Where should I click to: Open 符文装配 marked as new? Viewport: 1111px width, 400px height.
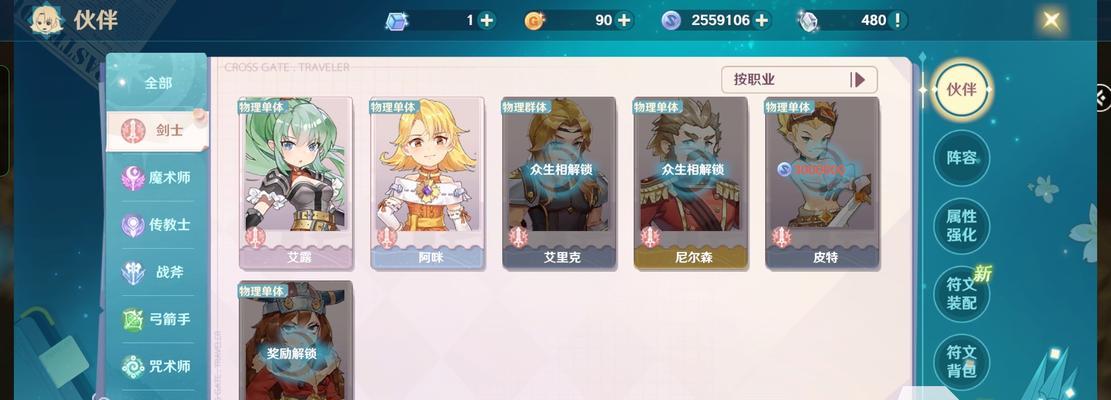(x=961, y=294)
